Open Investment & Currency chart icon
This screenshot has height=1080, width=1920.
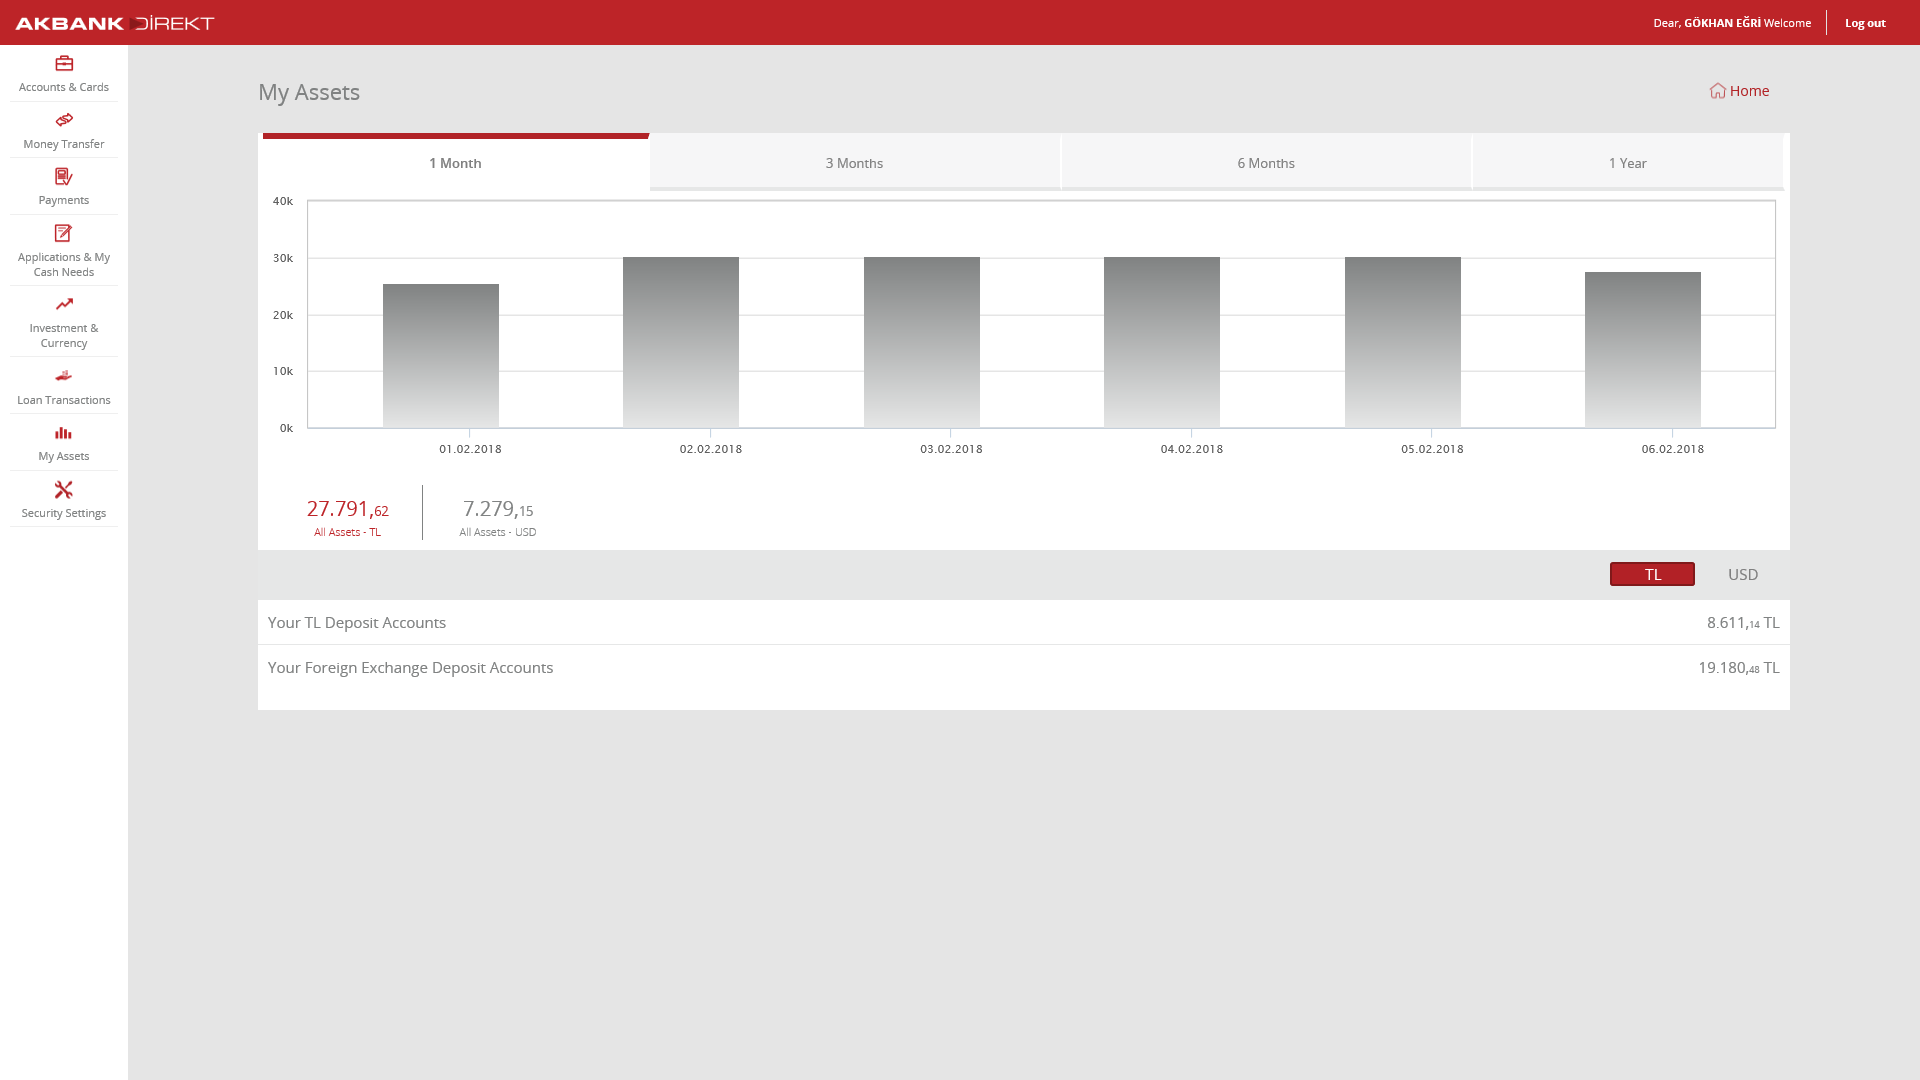pyautogui.click(x=64, y=304)
